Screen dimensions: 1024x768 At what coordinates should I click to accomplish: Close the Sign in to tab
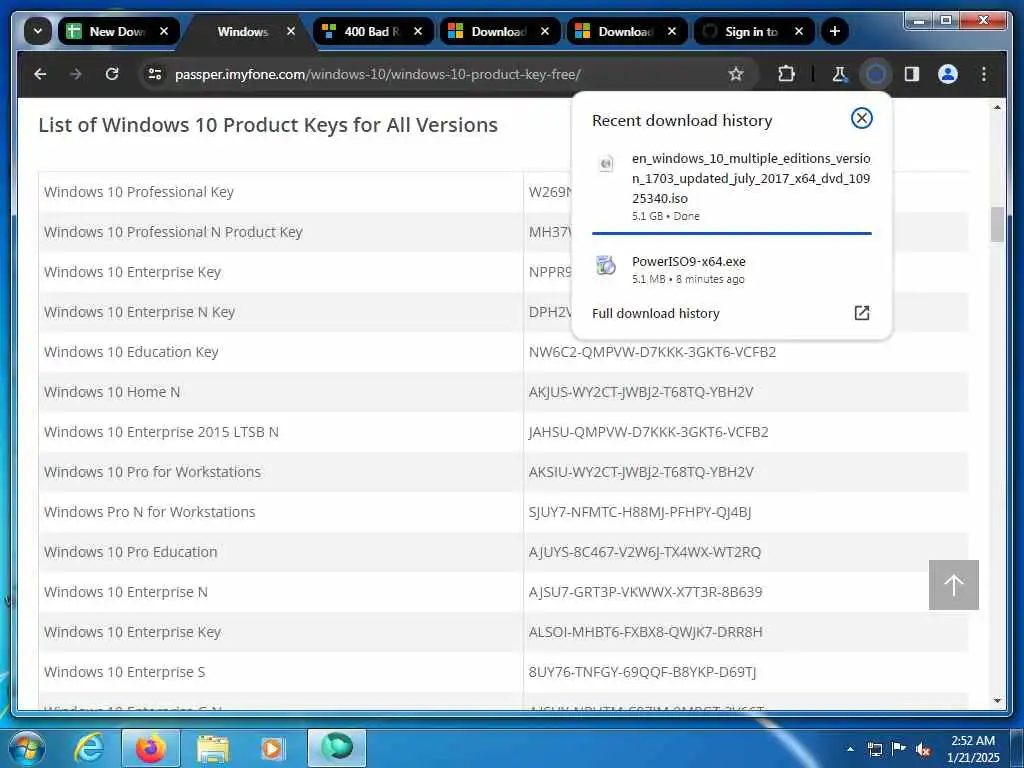[x=799, y=31]
